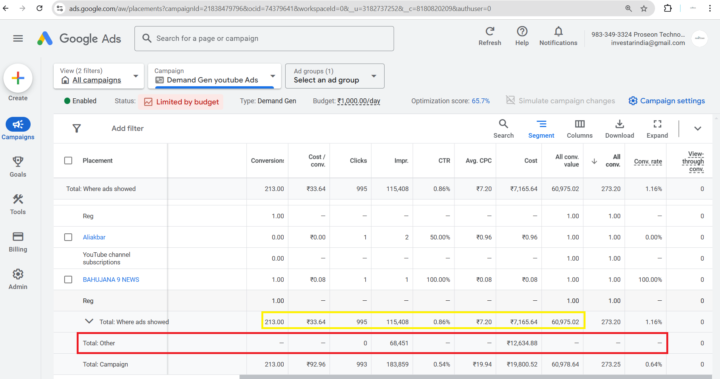This screenshot has width=720, height=379.
Task: Select the Aliakbar row checkbox
Action: [x=68, y=237]
